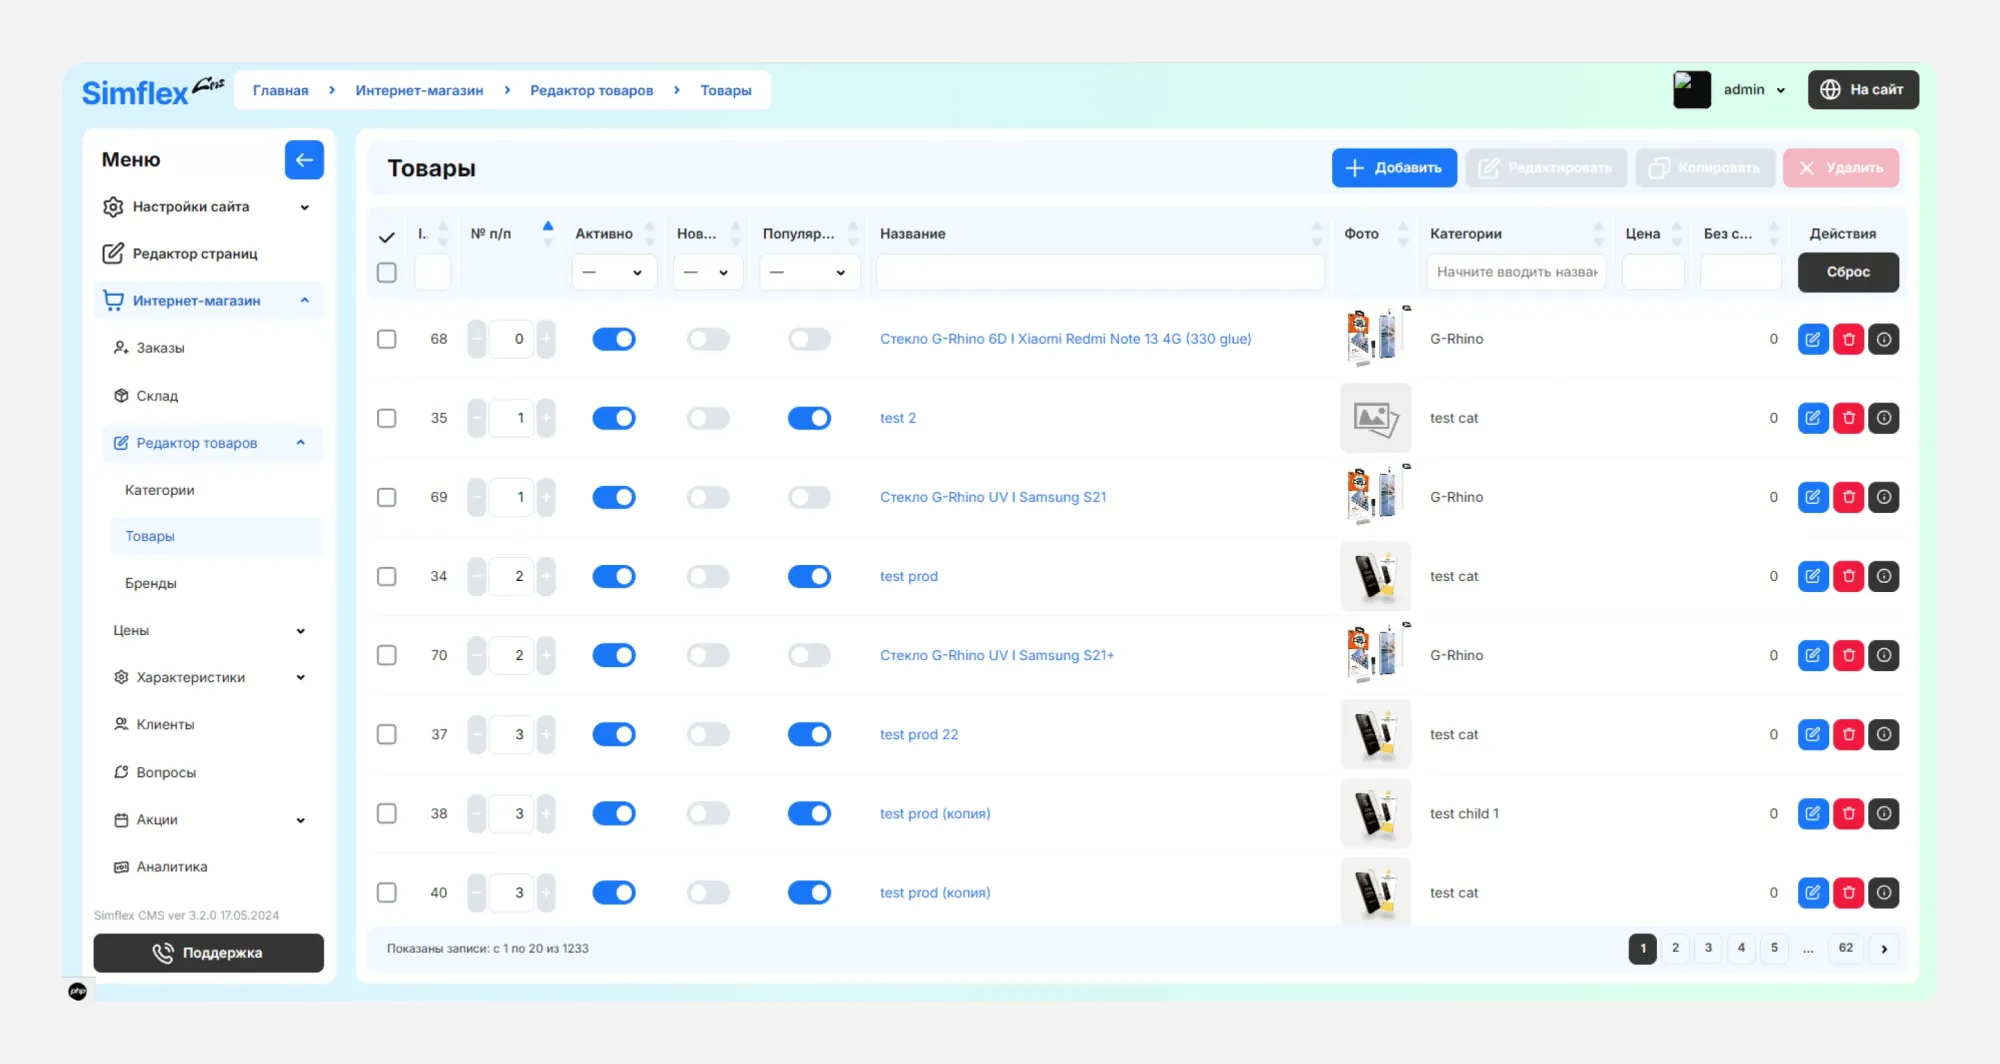Decrease order number for 'test 2'
The width and height of the screenshot is (2000, 1064).
(x=477, y=418)
